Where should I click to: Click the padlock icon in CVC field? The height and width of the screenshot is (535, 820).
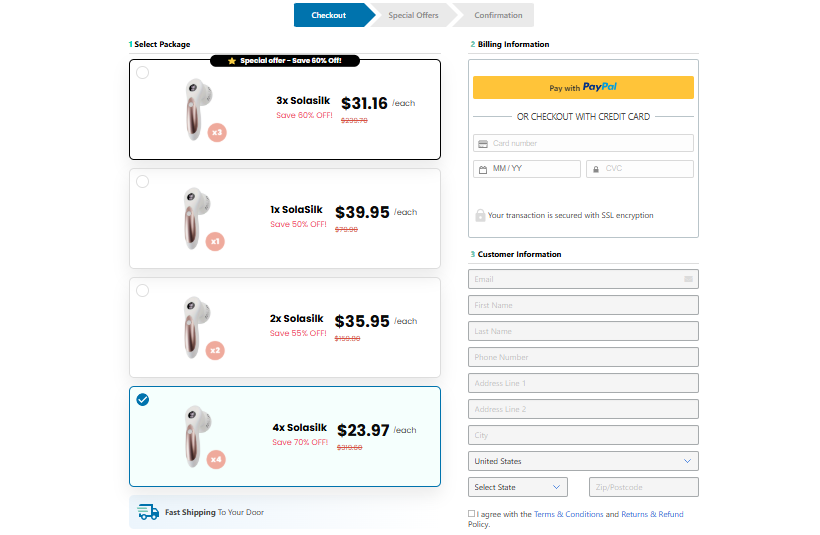[x=596, y=169]
